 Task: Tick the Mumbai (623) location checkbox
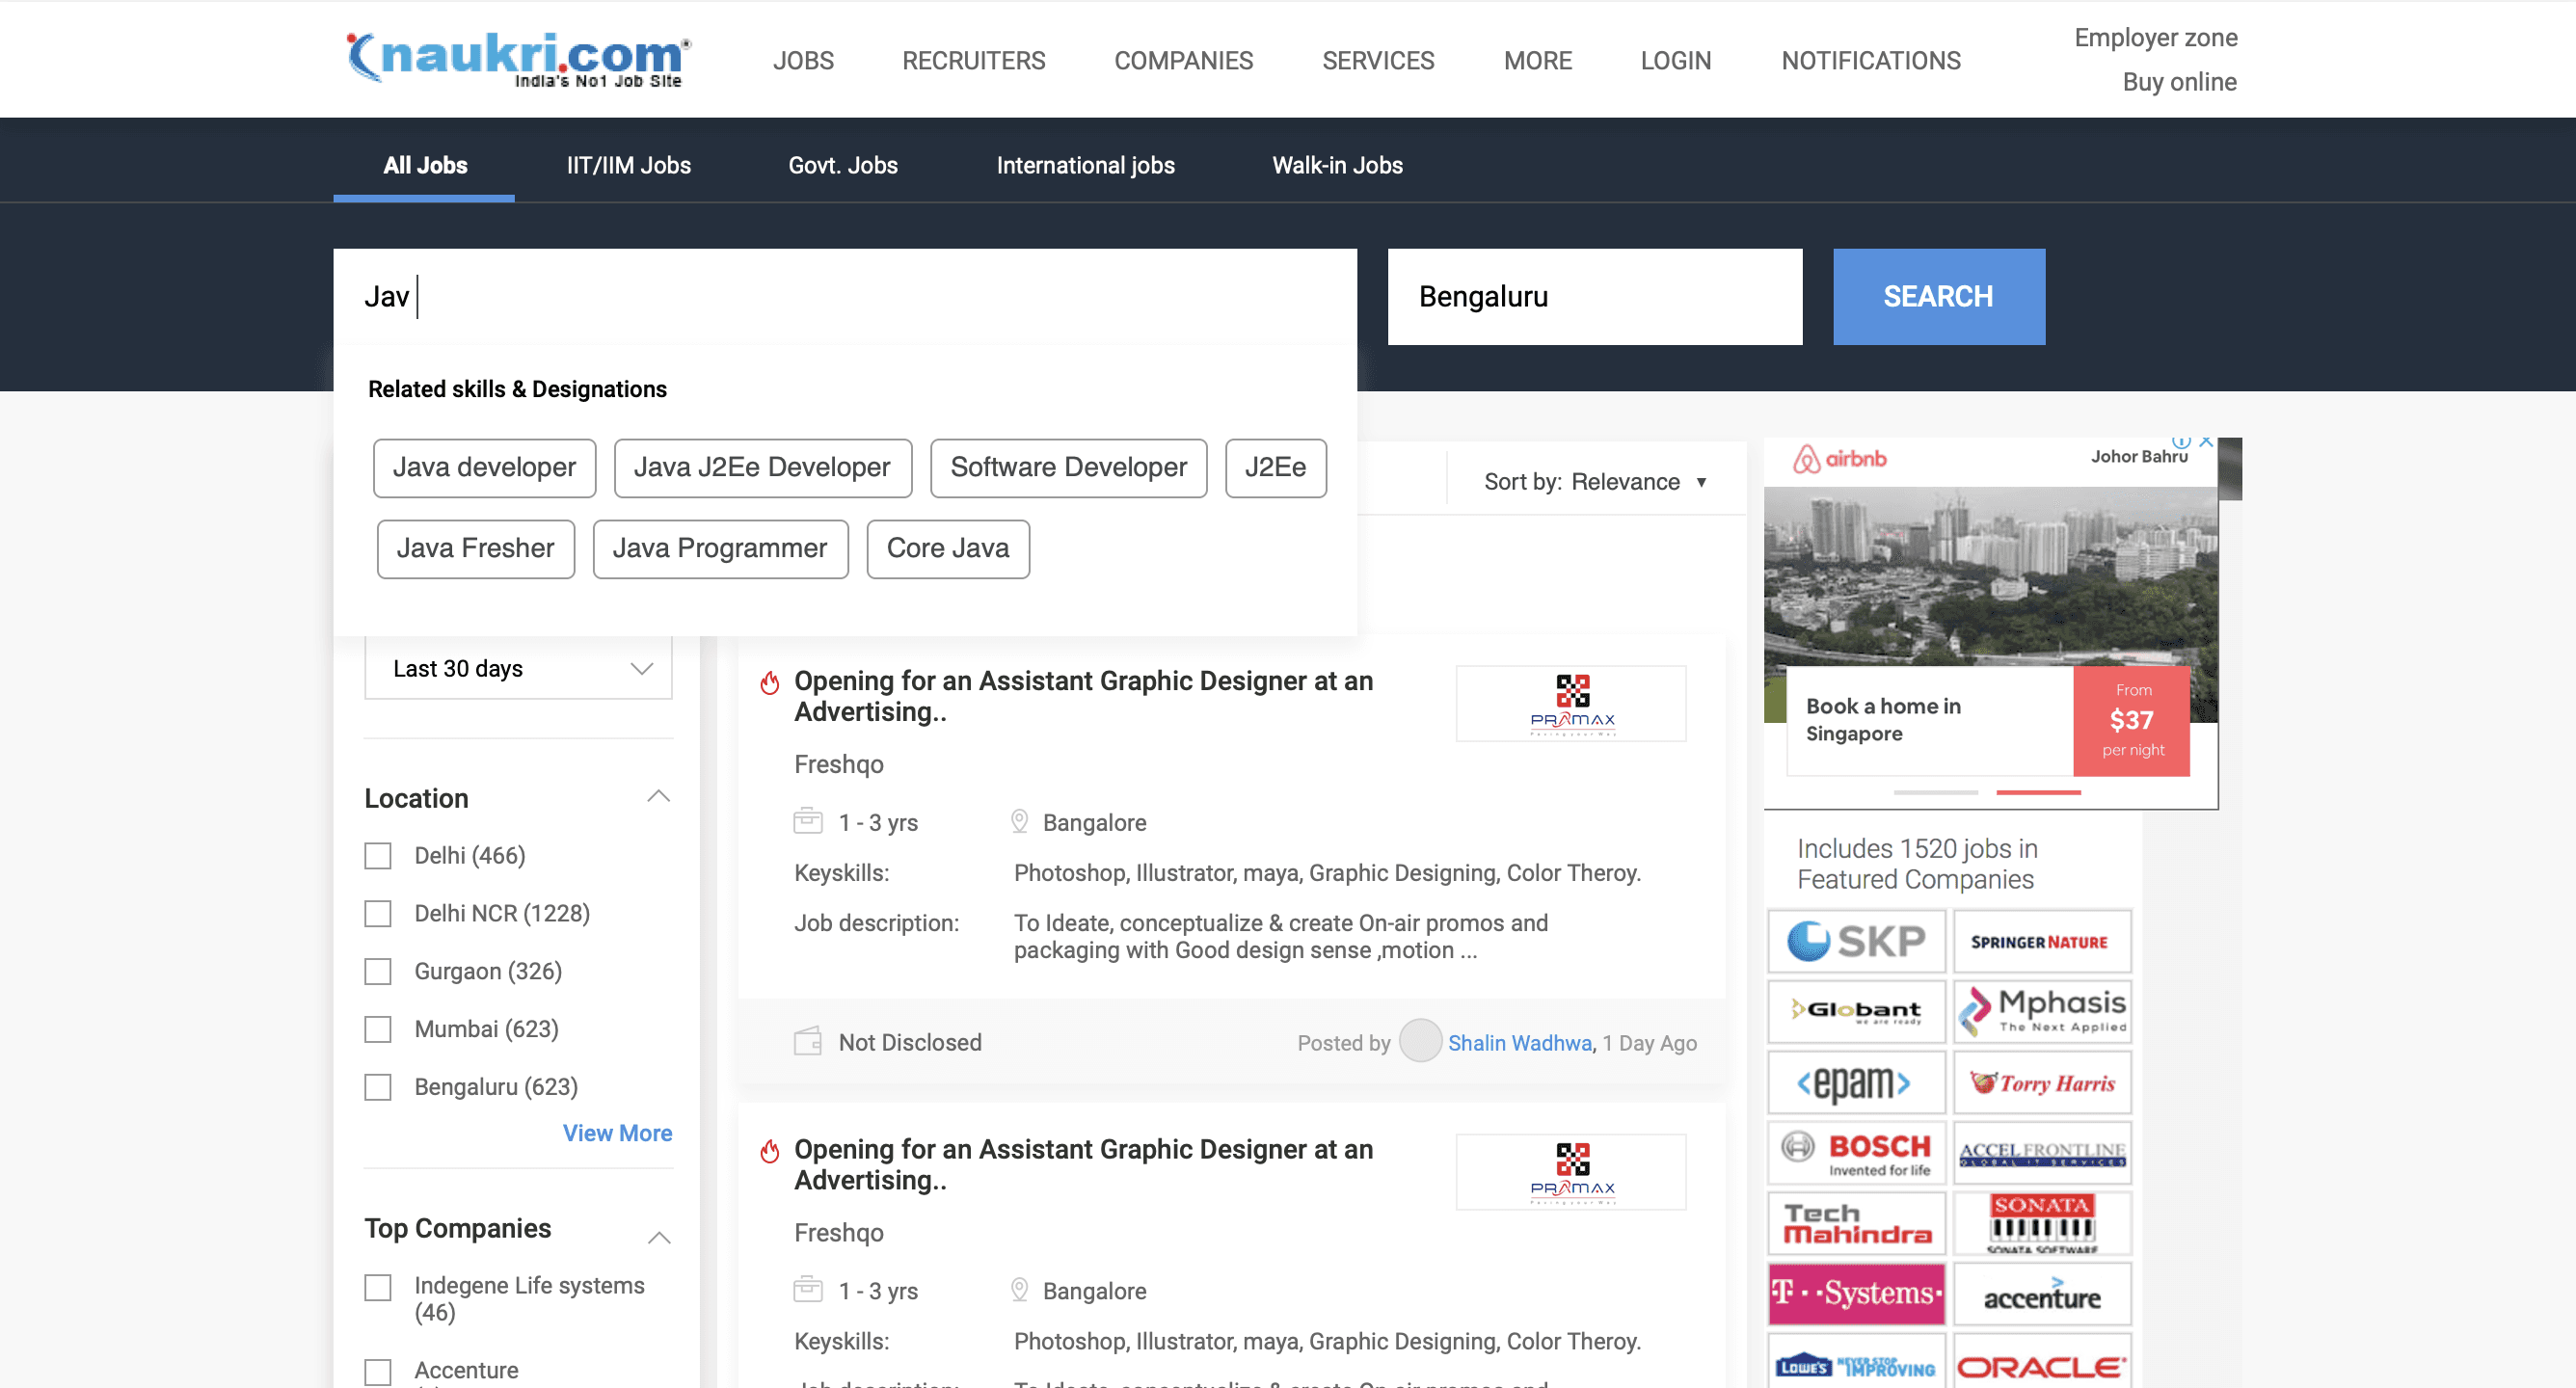click(378, 1029)
